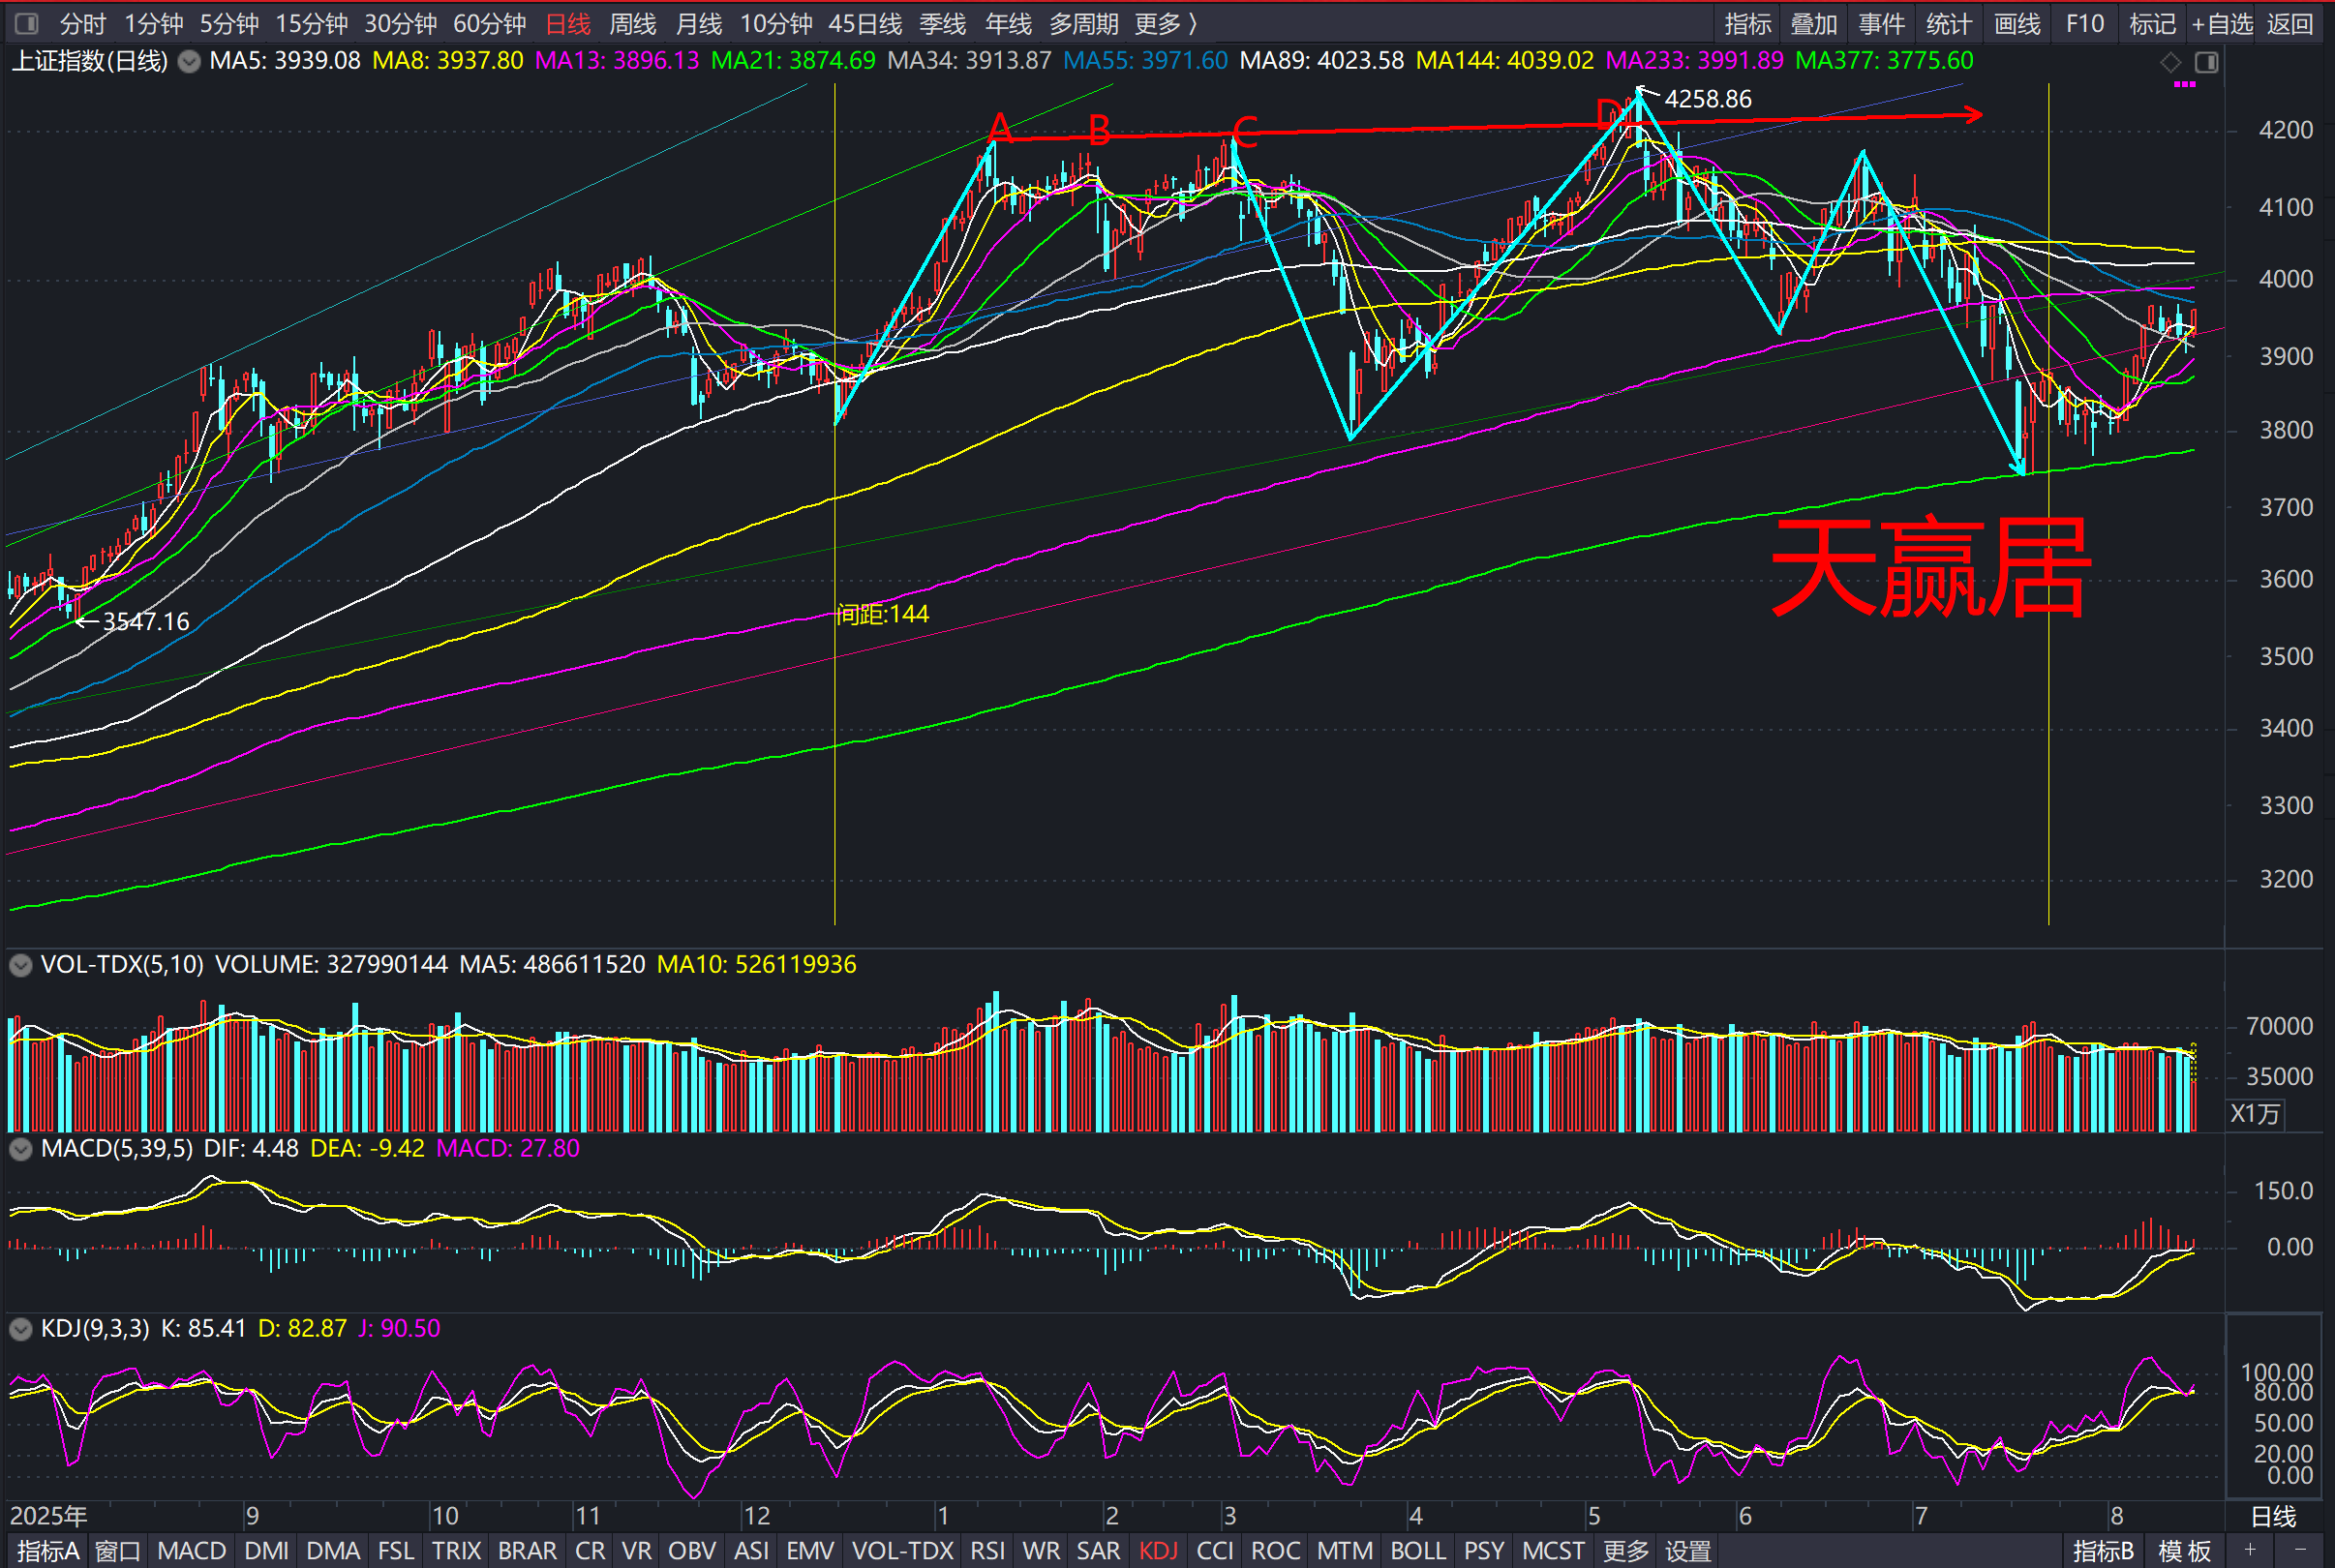Image resolution: width=2335 pixels, height=1568 pixels.
Task: Click the panel layout icon before 分时
Action: pyautogui.click(x=27, y=23)
